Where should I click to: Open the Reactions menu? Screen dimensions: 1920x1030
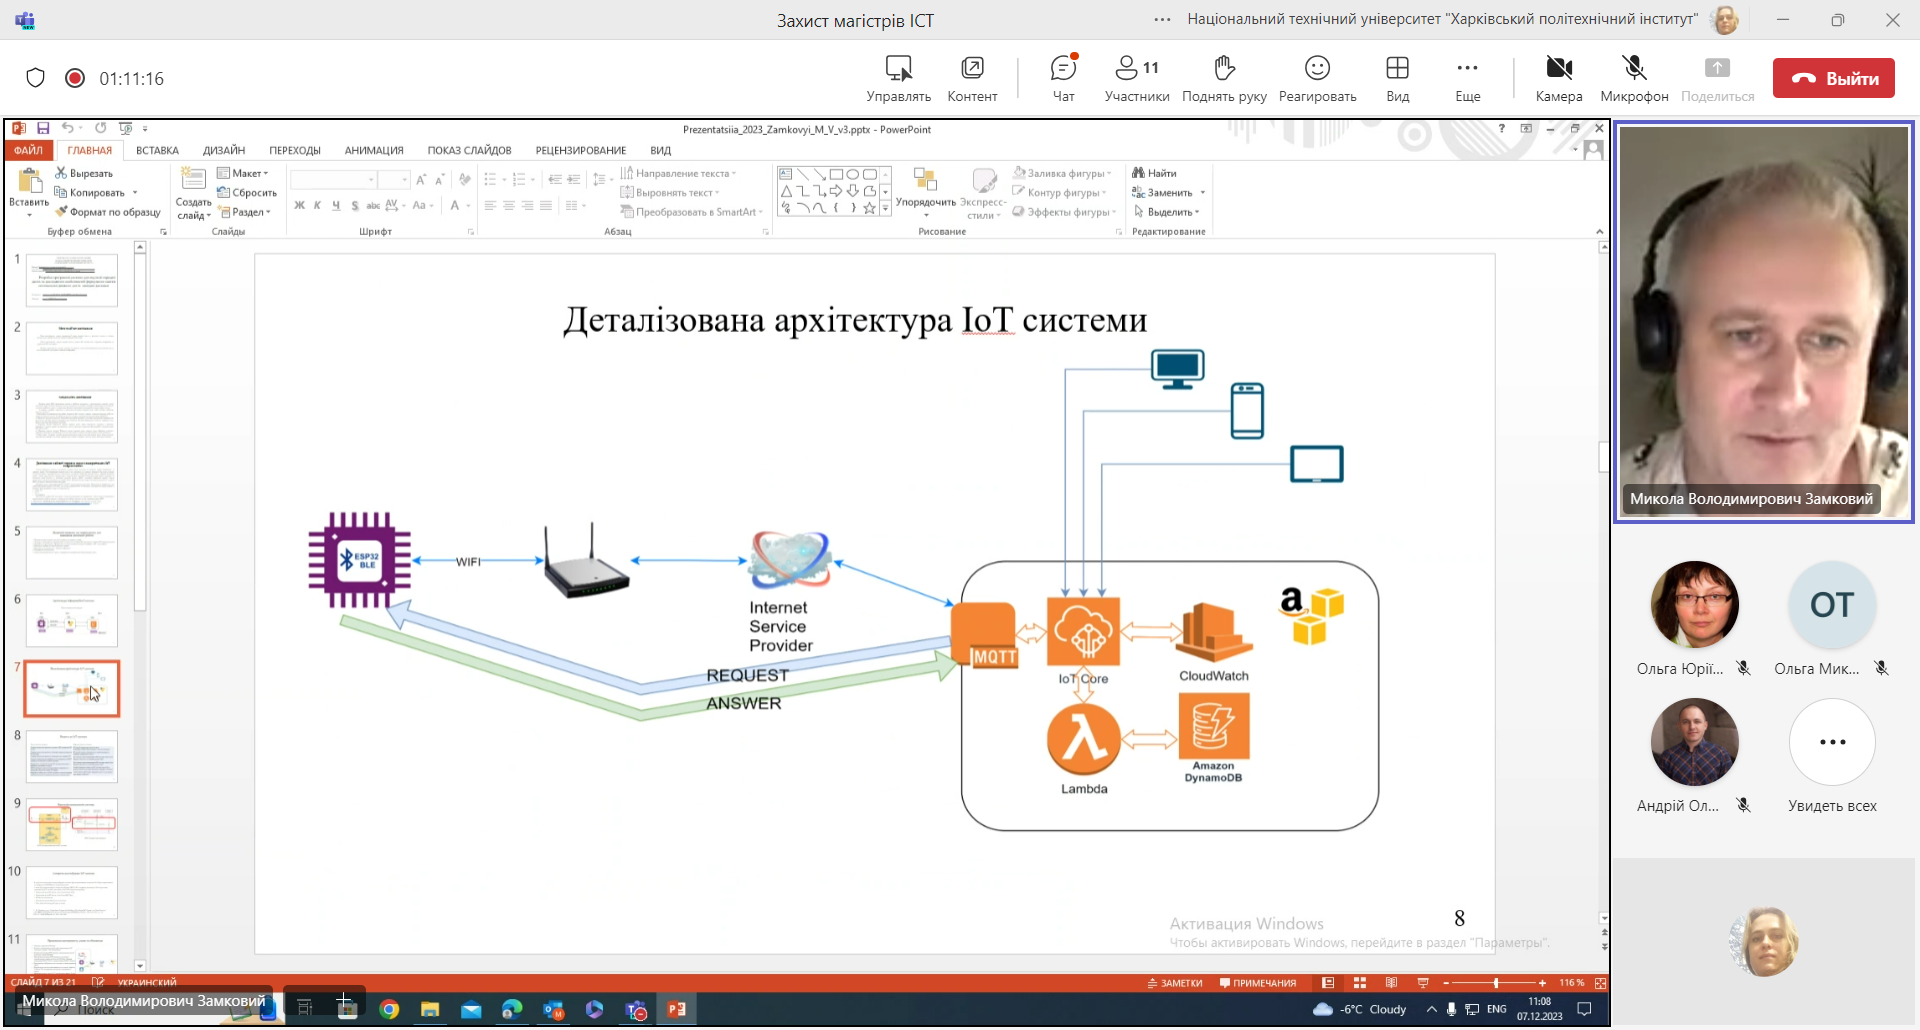(x=1317, y=78)
